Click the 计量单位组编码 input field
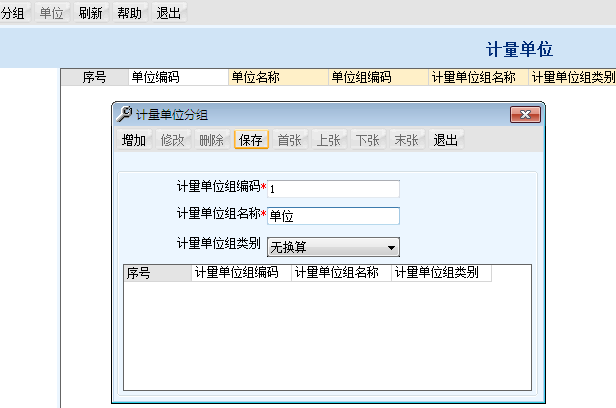The image size is (616, 408). click(x=332, y=189)
